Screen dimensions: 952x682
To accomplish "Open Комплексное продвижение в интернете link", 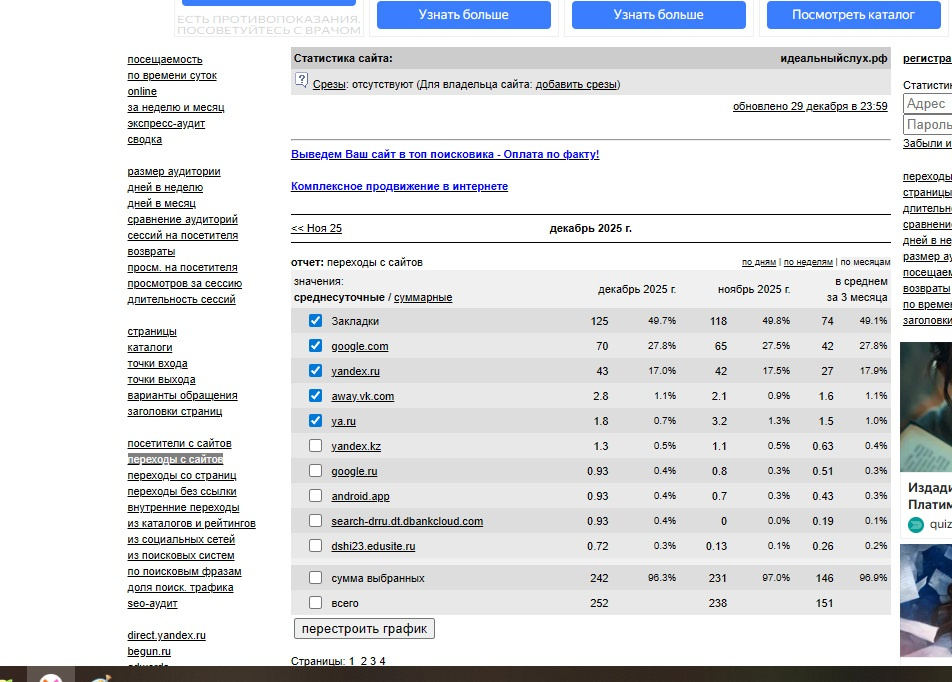I will [x=400, y=186].
